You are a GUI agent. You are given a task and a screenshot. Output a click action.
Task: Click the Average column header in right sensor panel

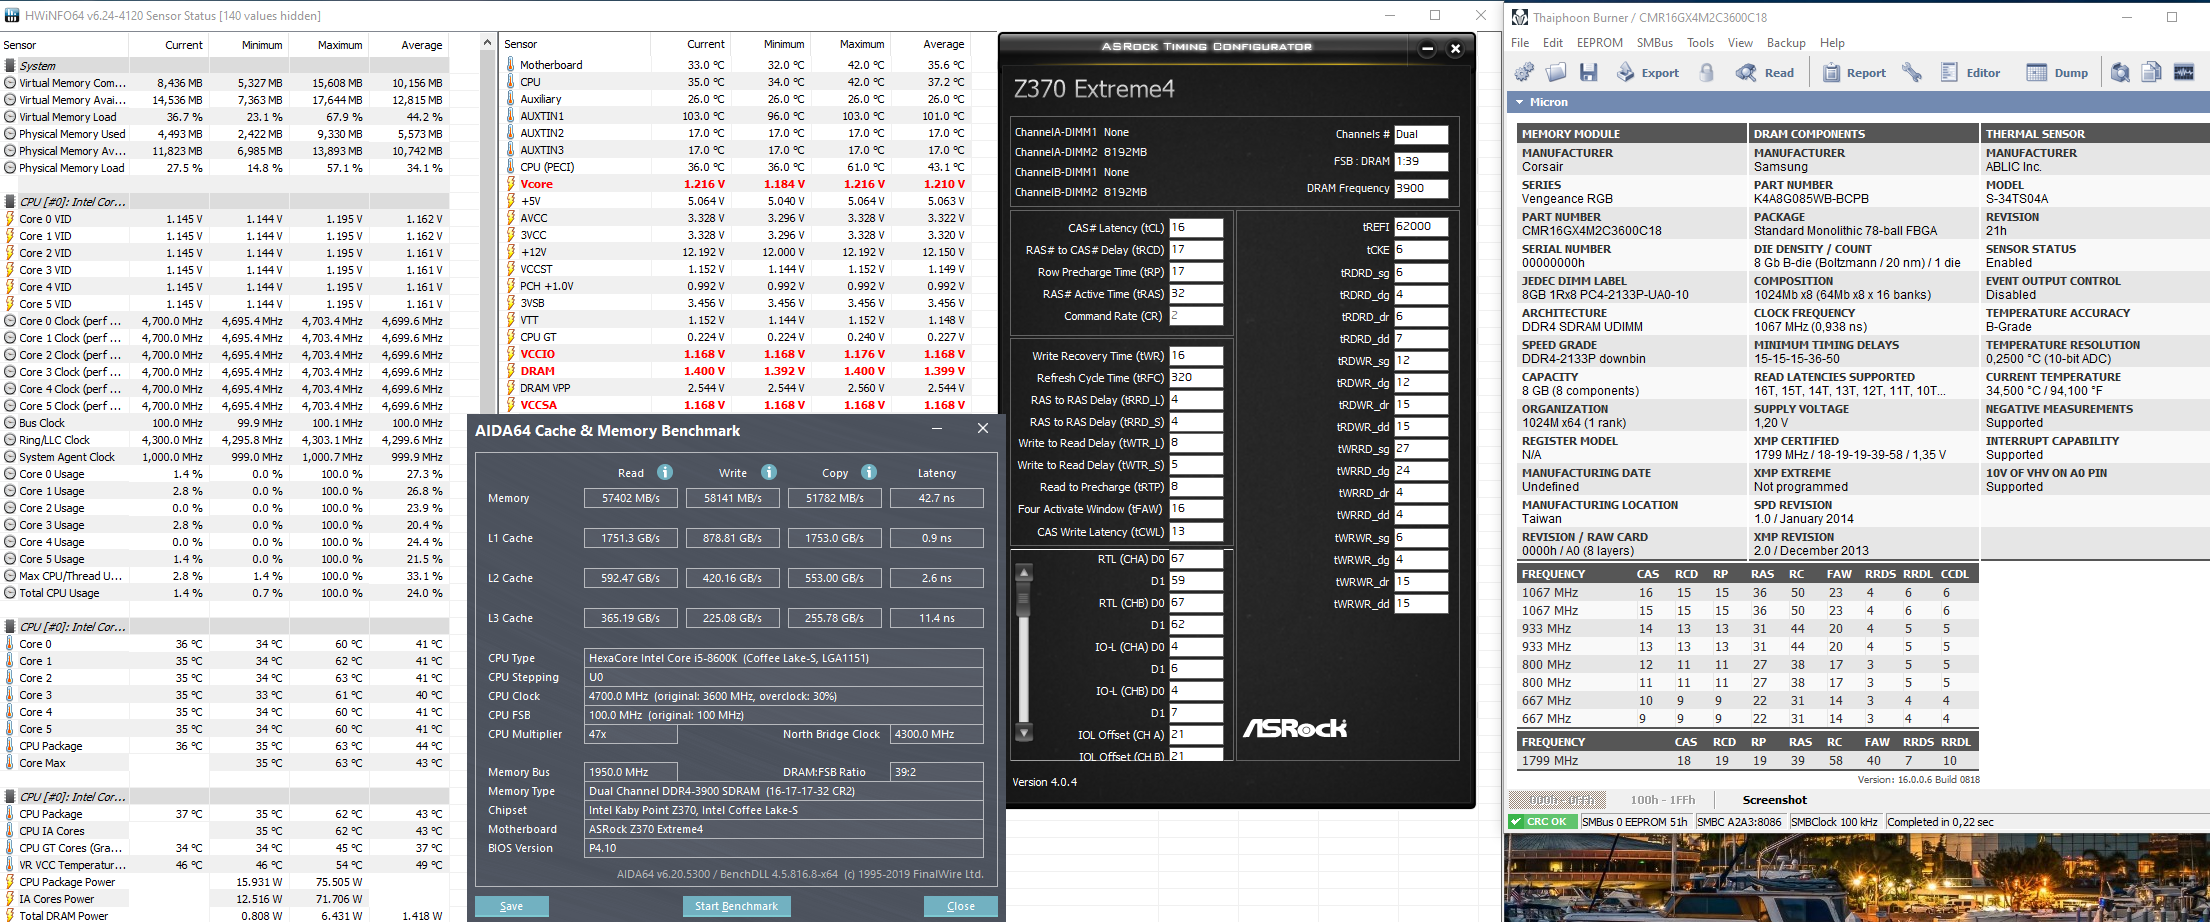tap(944, 44)
